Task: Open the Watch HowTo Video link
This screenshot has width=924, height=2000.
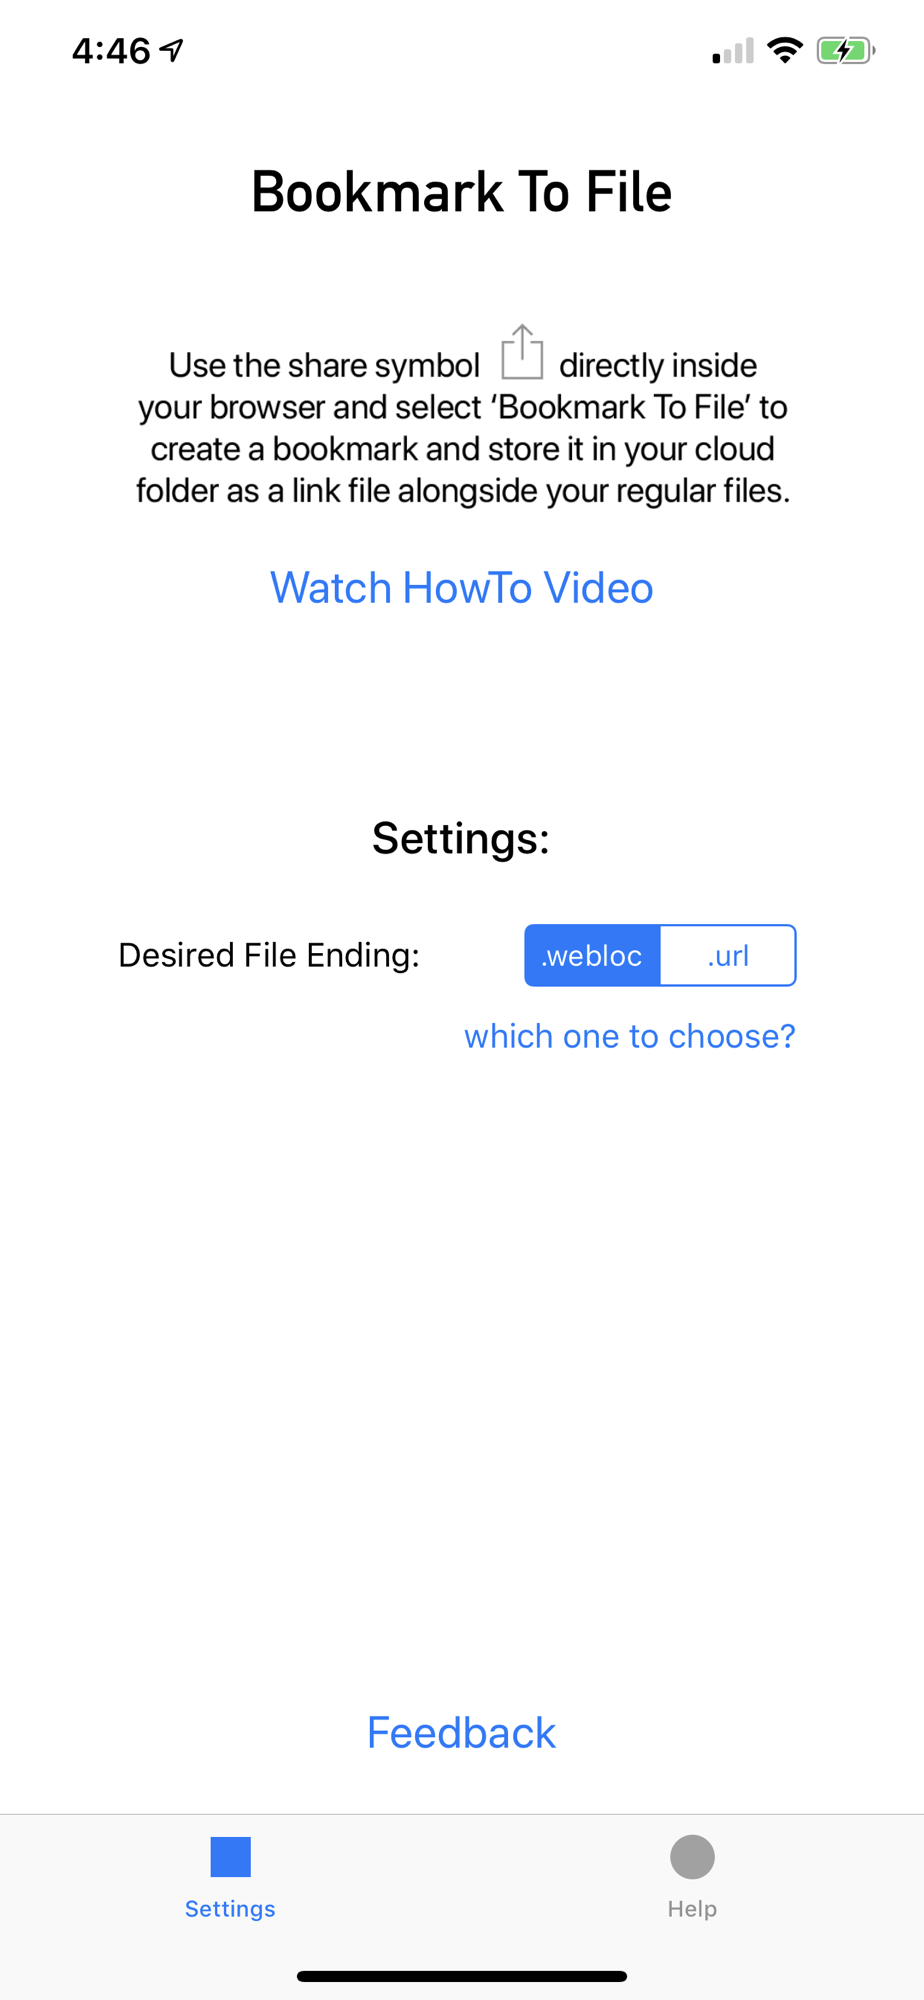Action: [462, 588]
